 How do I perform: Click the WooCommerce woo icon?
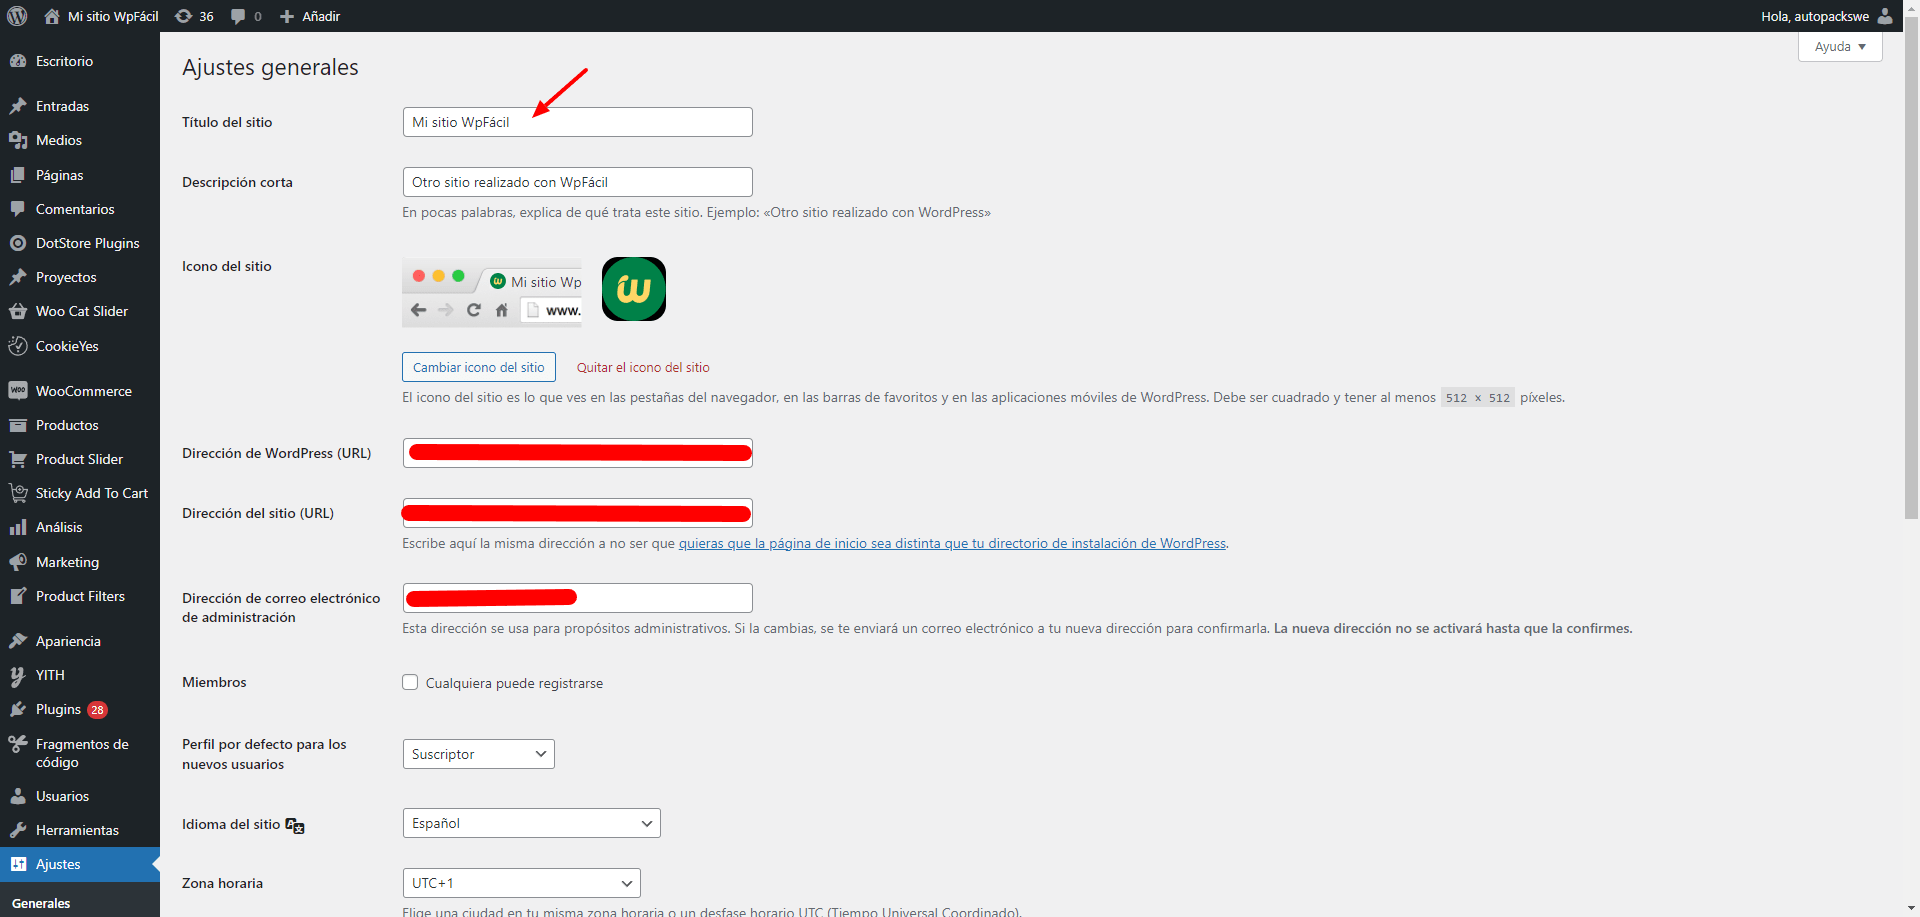18,391
